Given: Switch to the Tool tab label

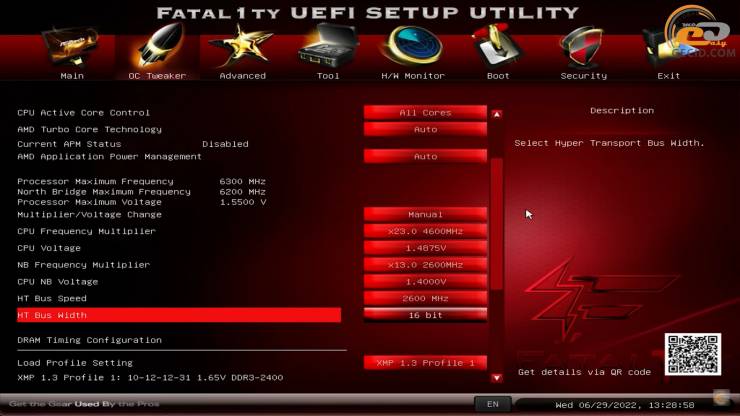Looking at the screenshot, I should tap(328, 76).
